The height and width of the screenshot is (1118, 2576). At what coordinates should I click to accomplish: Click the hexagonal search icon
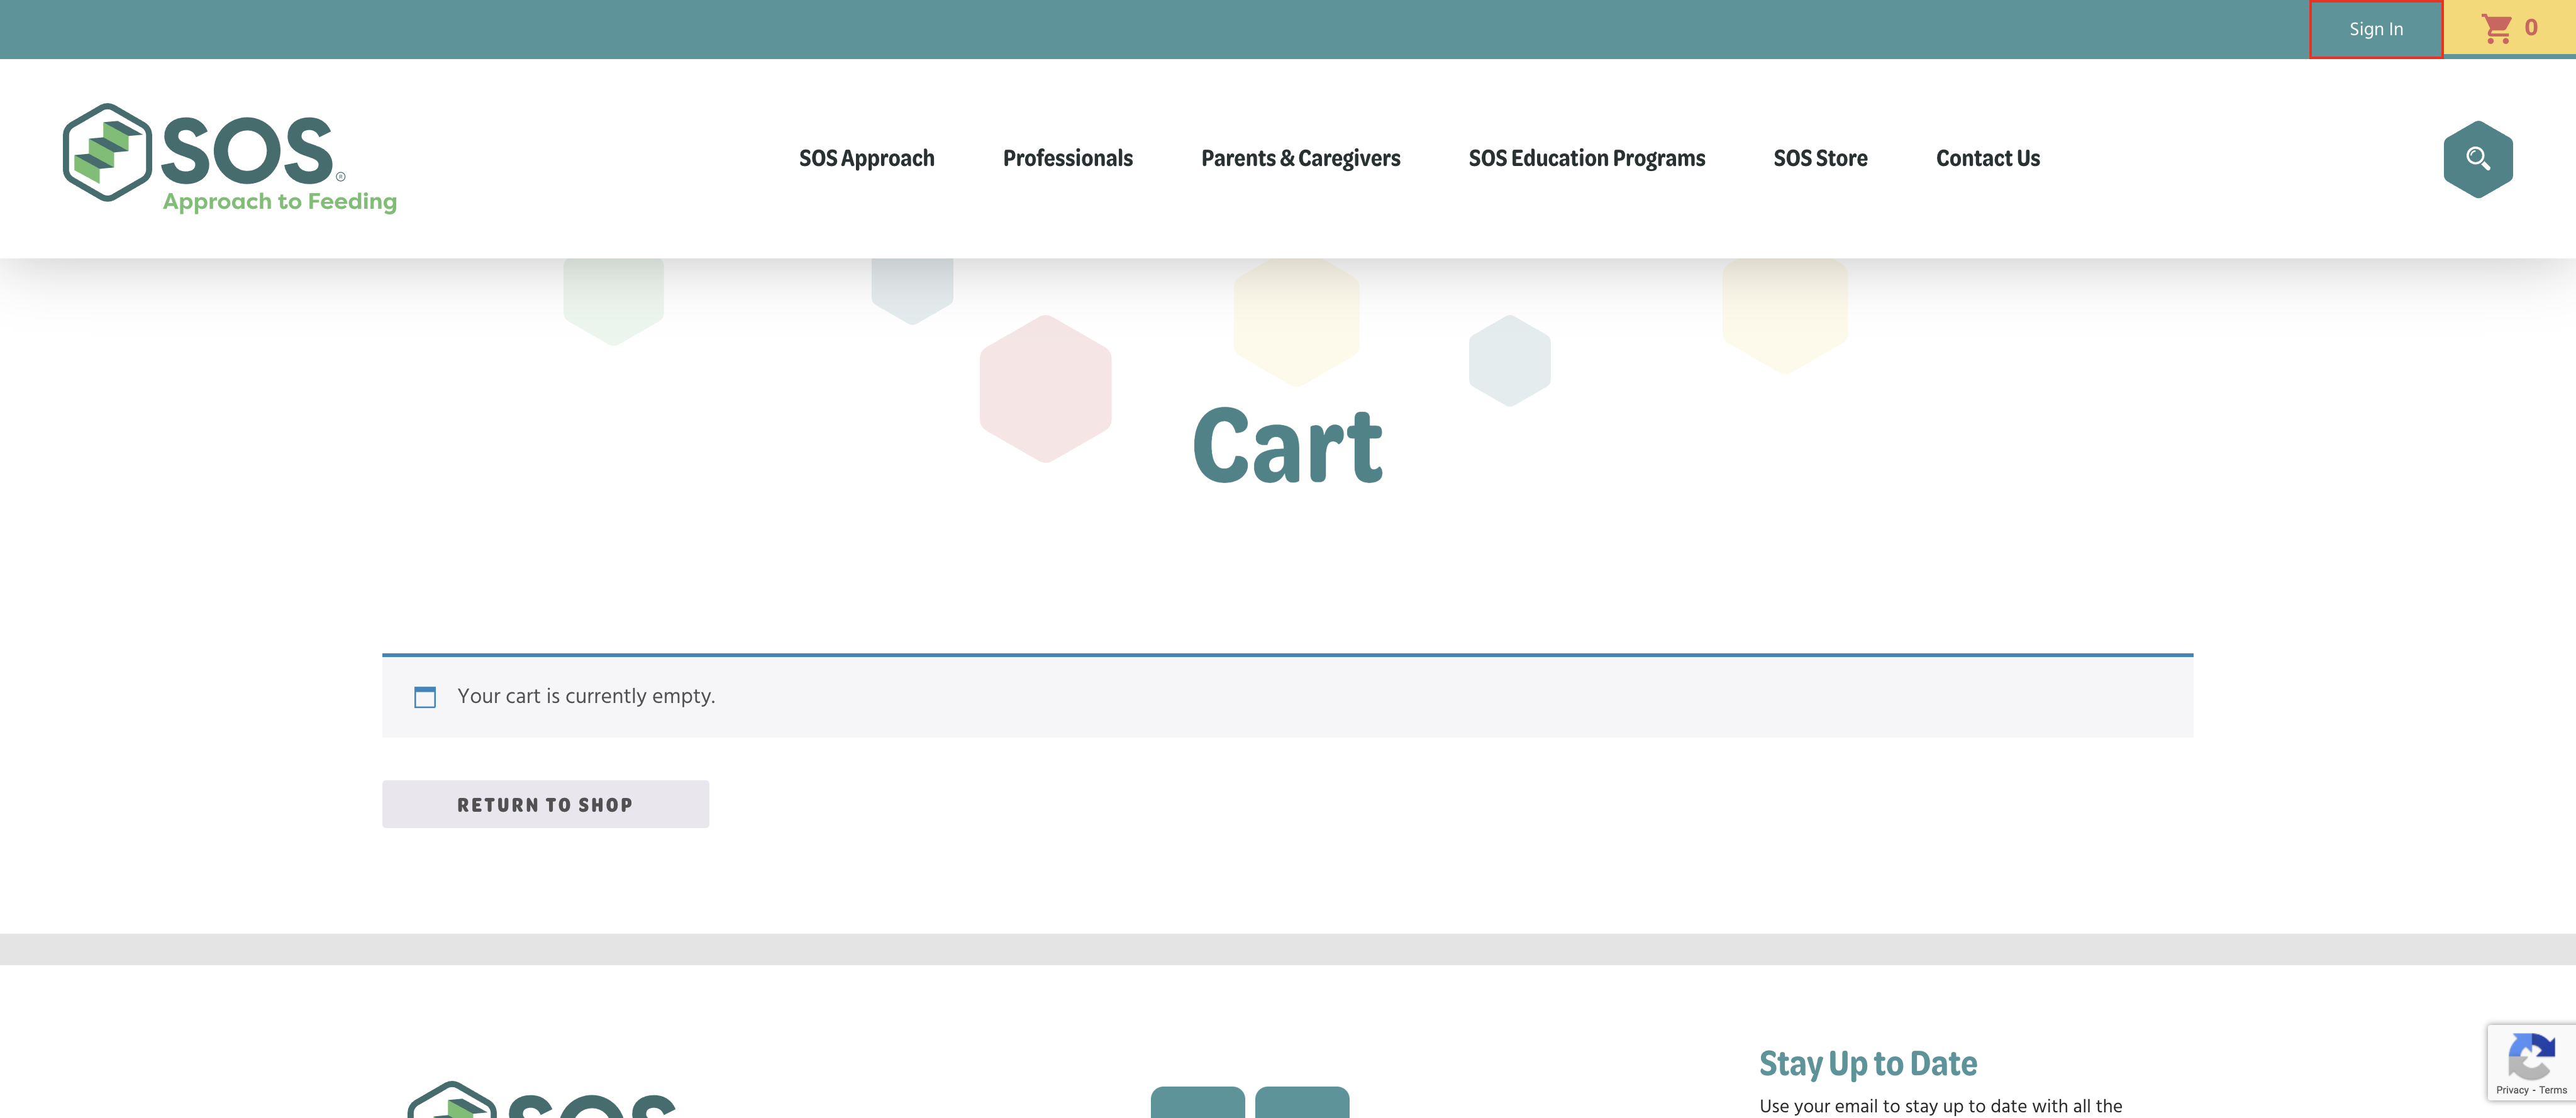point(2477,159)
